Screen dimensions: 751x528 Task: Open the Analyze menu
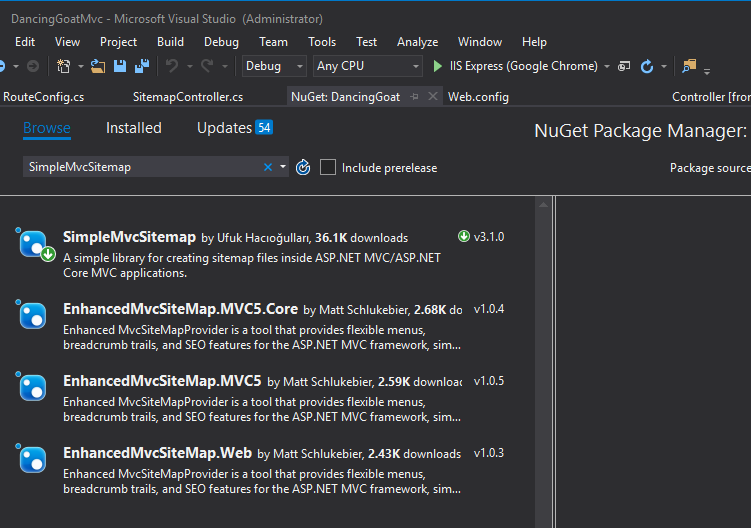click(418, 42)
